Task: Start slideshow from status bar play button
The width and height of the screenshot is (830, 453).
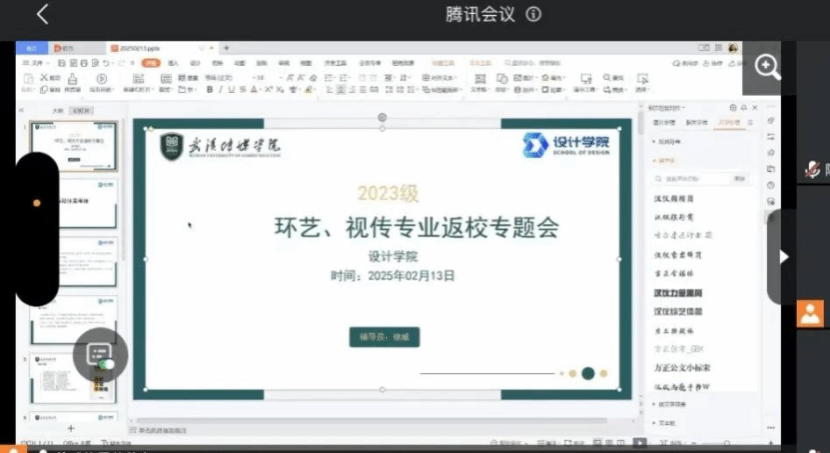Action: coord(639,442)
